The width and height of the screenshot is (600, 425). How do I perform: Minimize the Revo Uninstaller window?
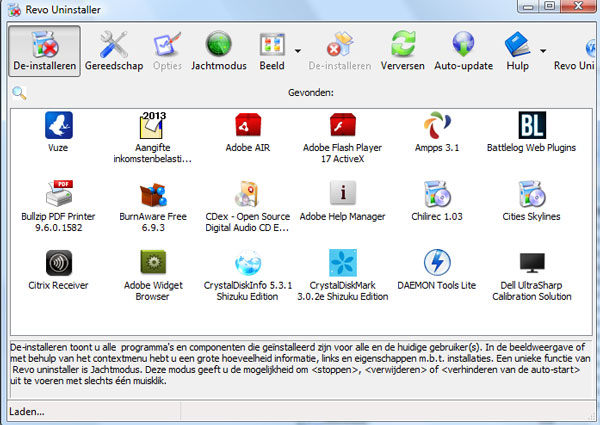(529, 6)
